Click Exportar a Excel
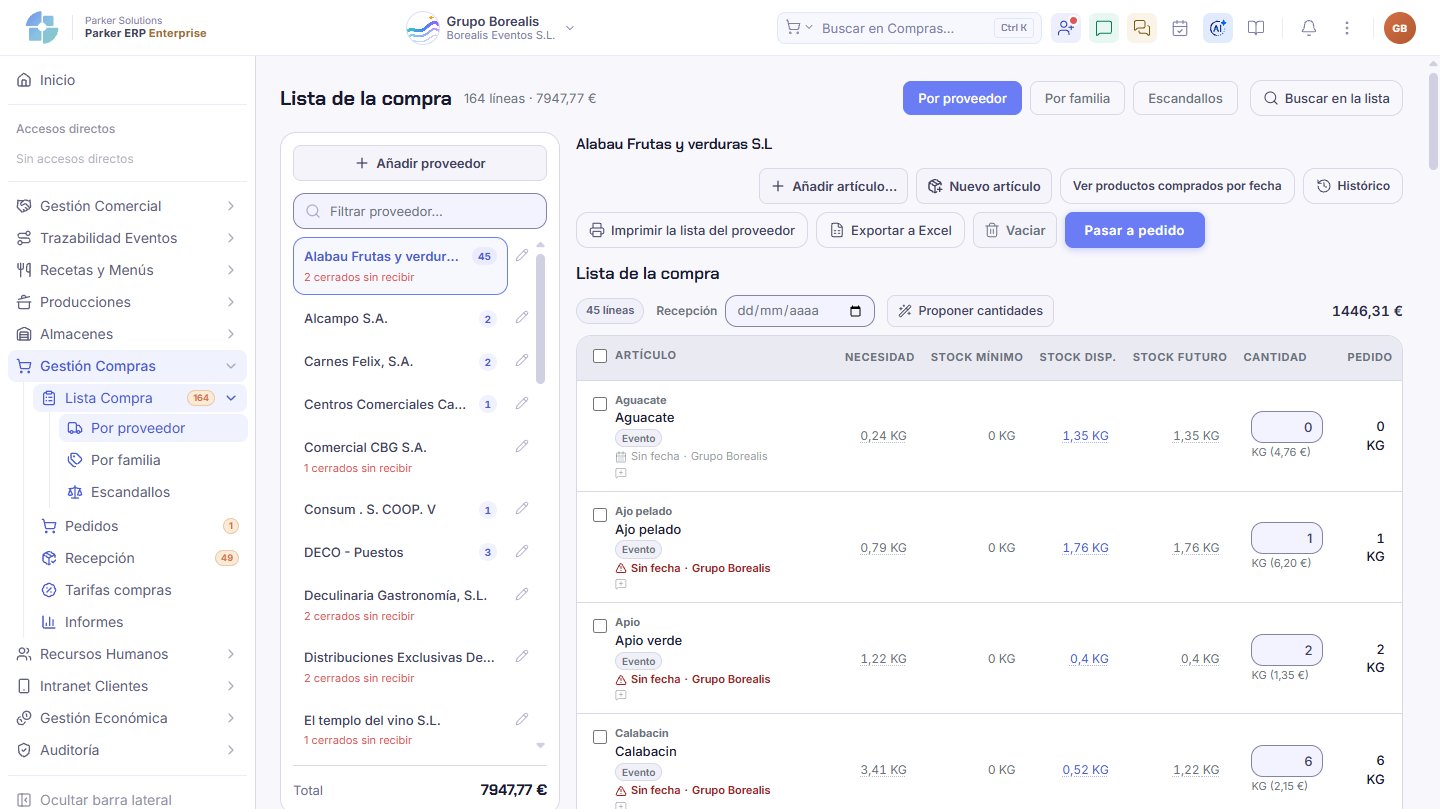The height and width of the screenshot is (809, 1440). 890,230
